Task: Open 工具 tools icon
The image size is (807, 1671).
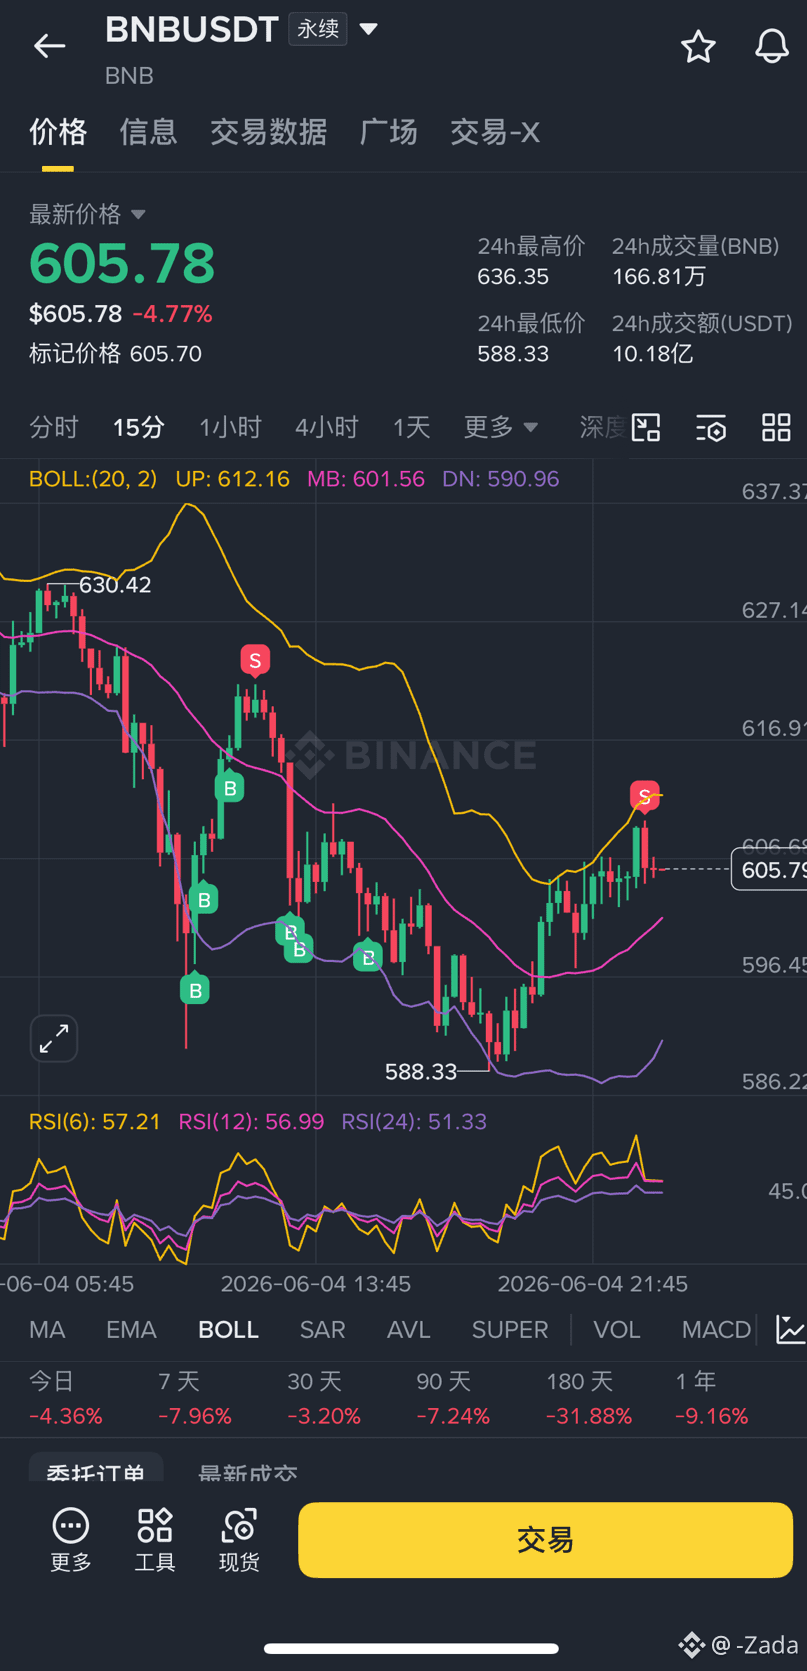Action: click(x=155, y=1540)
